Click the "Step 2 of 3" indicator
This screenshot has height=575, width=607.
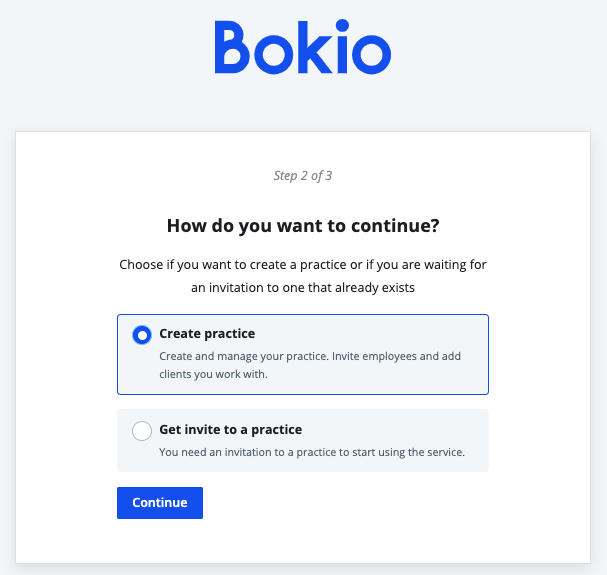tap(303, 176)
